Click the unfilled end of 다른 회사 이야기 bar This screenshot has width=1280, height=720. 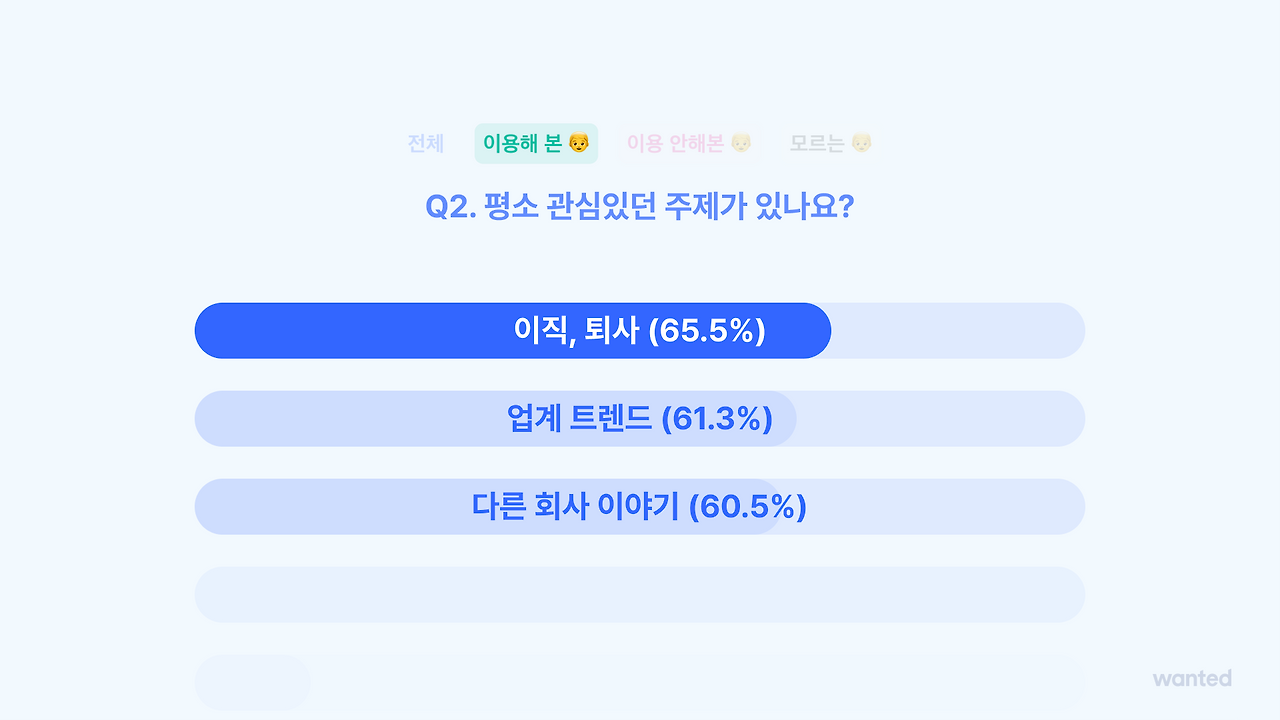(934, 506)
